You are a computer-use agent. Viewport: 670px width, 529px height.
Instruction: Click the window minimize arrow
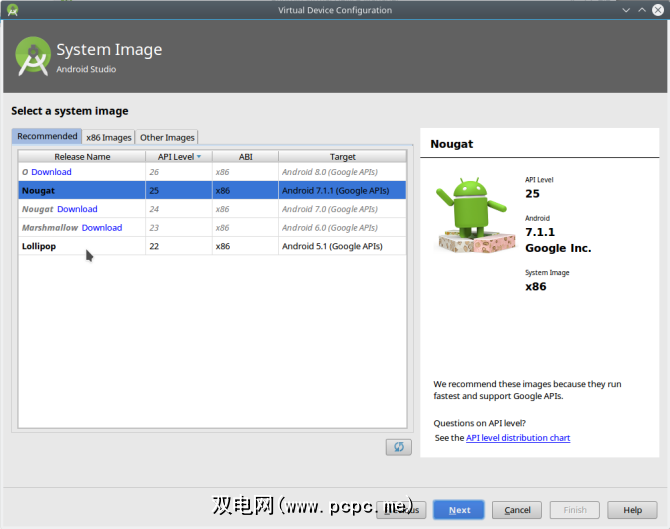tap(626, 10)
